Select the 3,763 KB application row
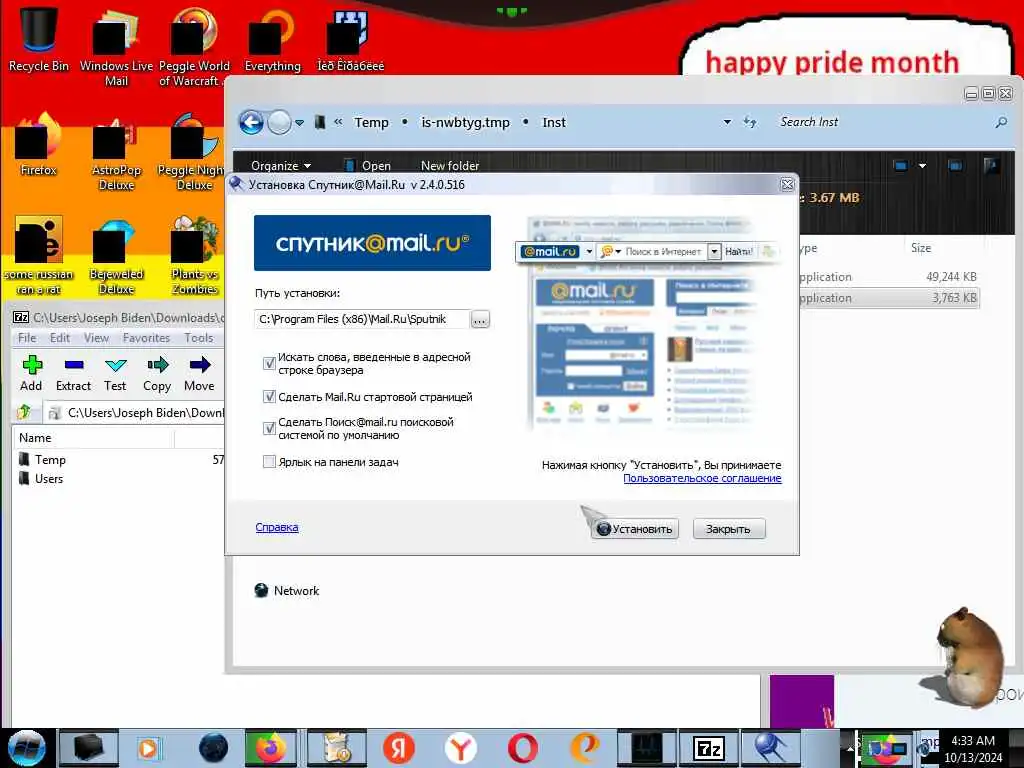This screenshot has width=1024, height=768. pos(888,298)
